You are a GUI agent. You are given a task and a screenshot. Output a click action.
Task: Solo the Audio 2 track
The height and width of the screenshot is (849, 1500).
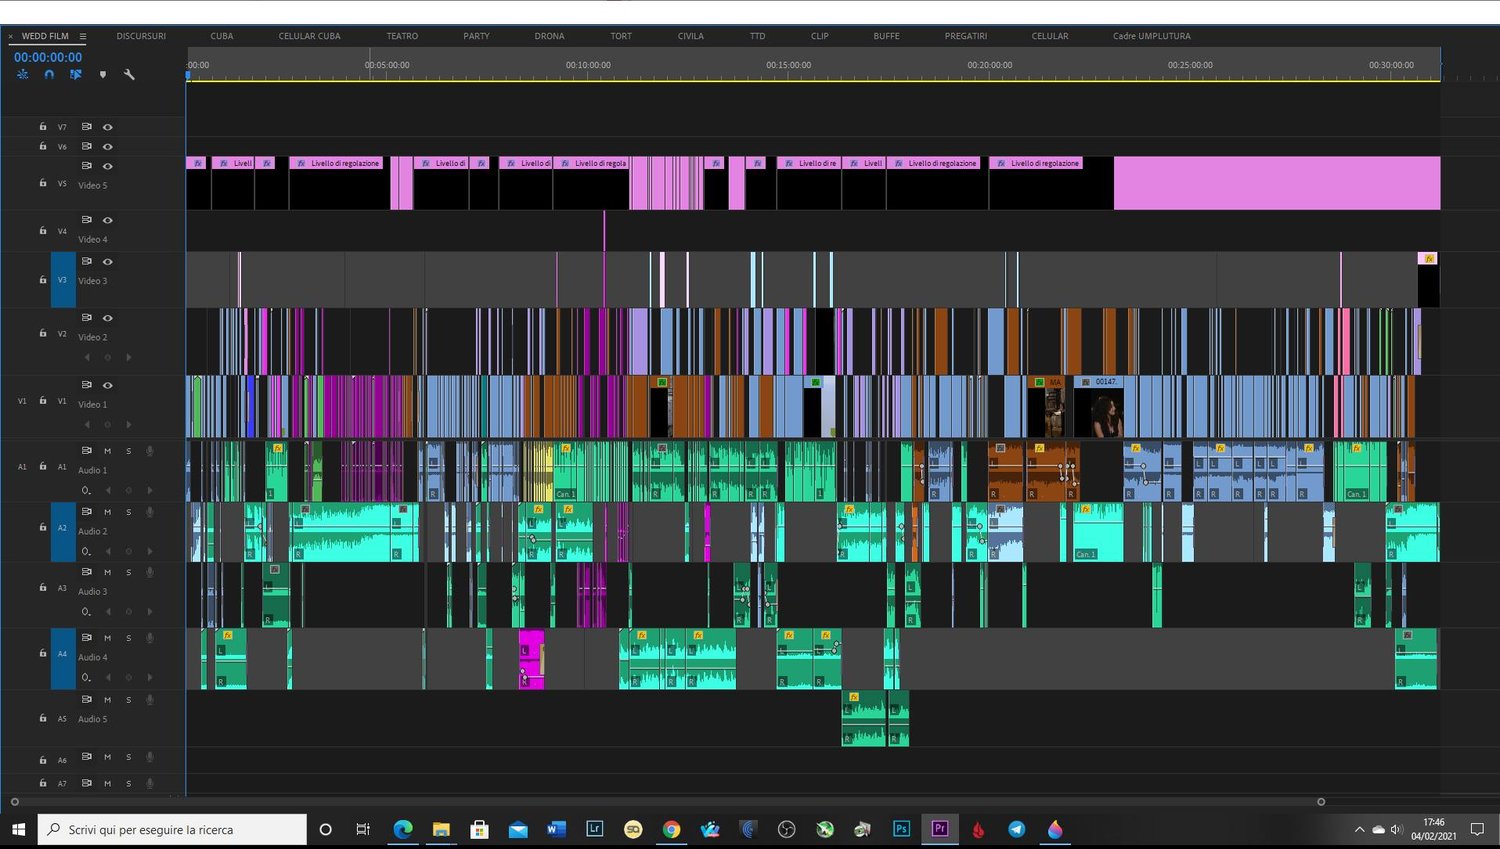click(x=129, y=512)
